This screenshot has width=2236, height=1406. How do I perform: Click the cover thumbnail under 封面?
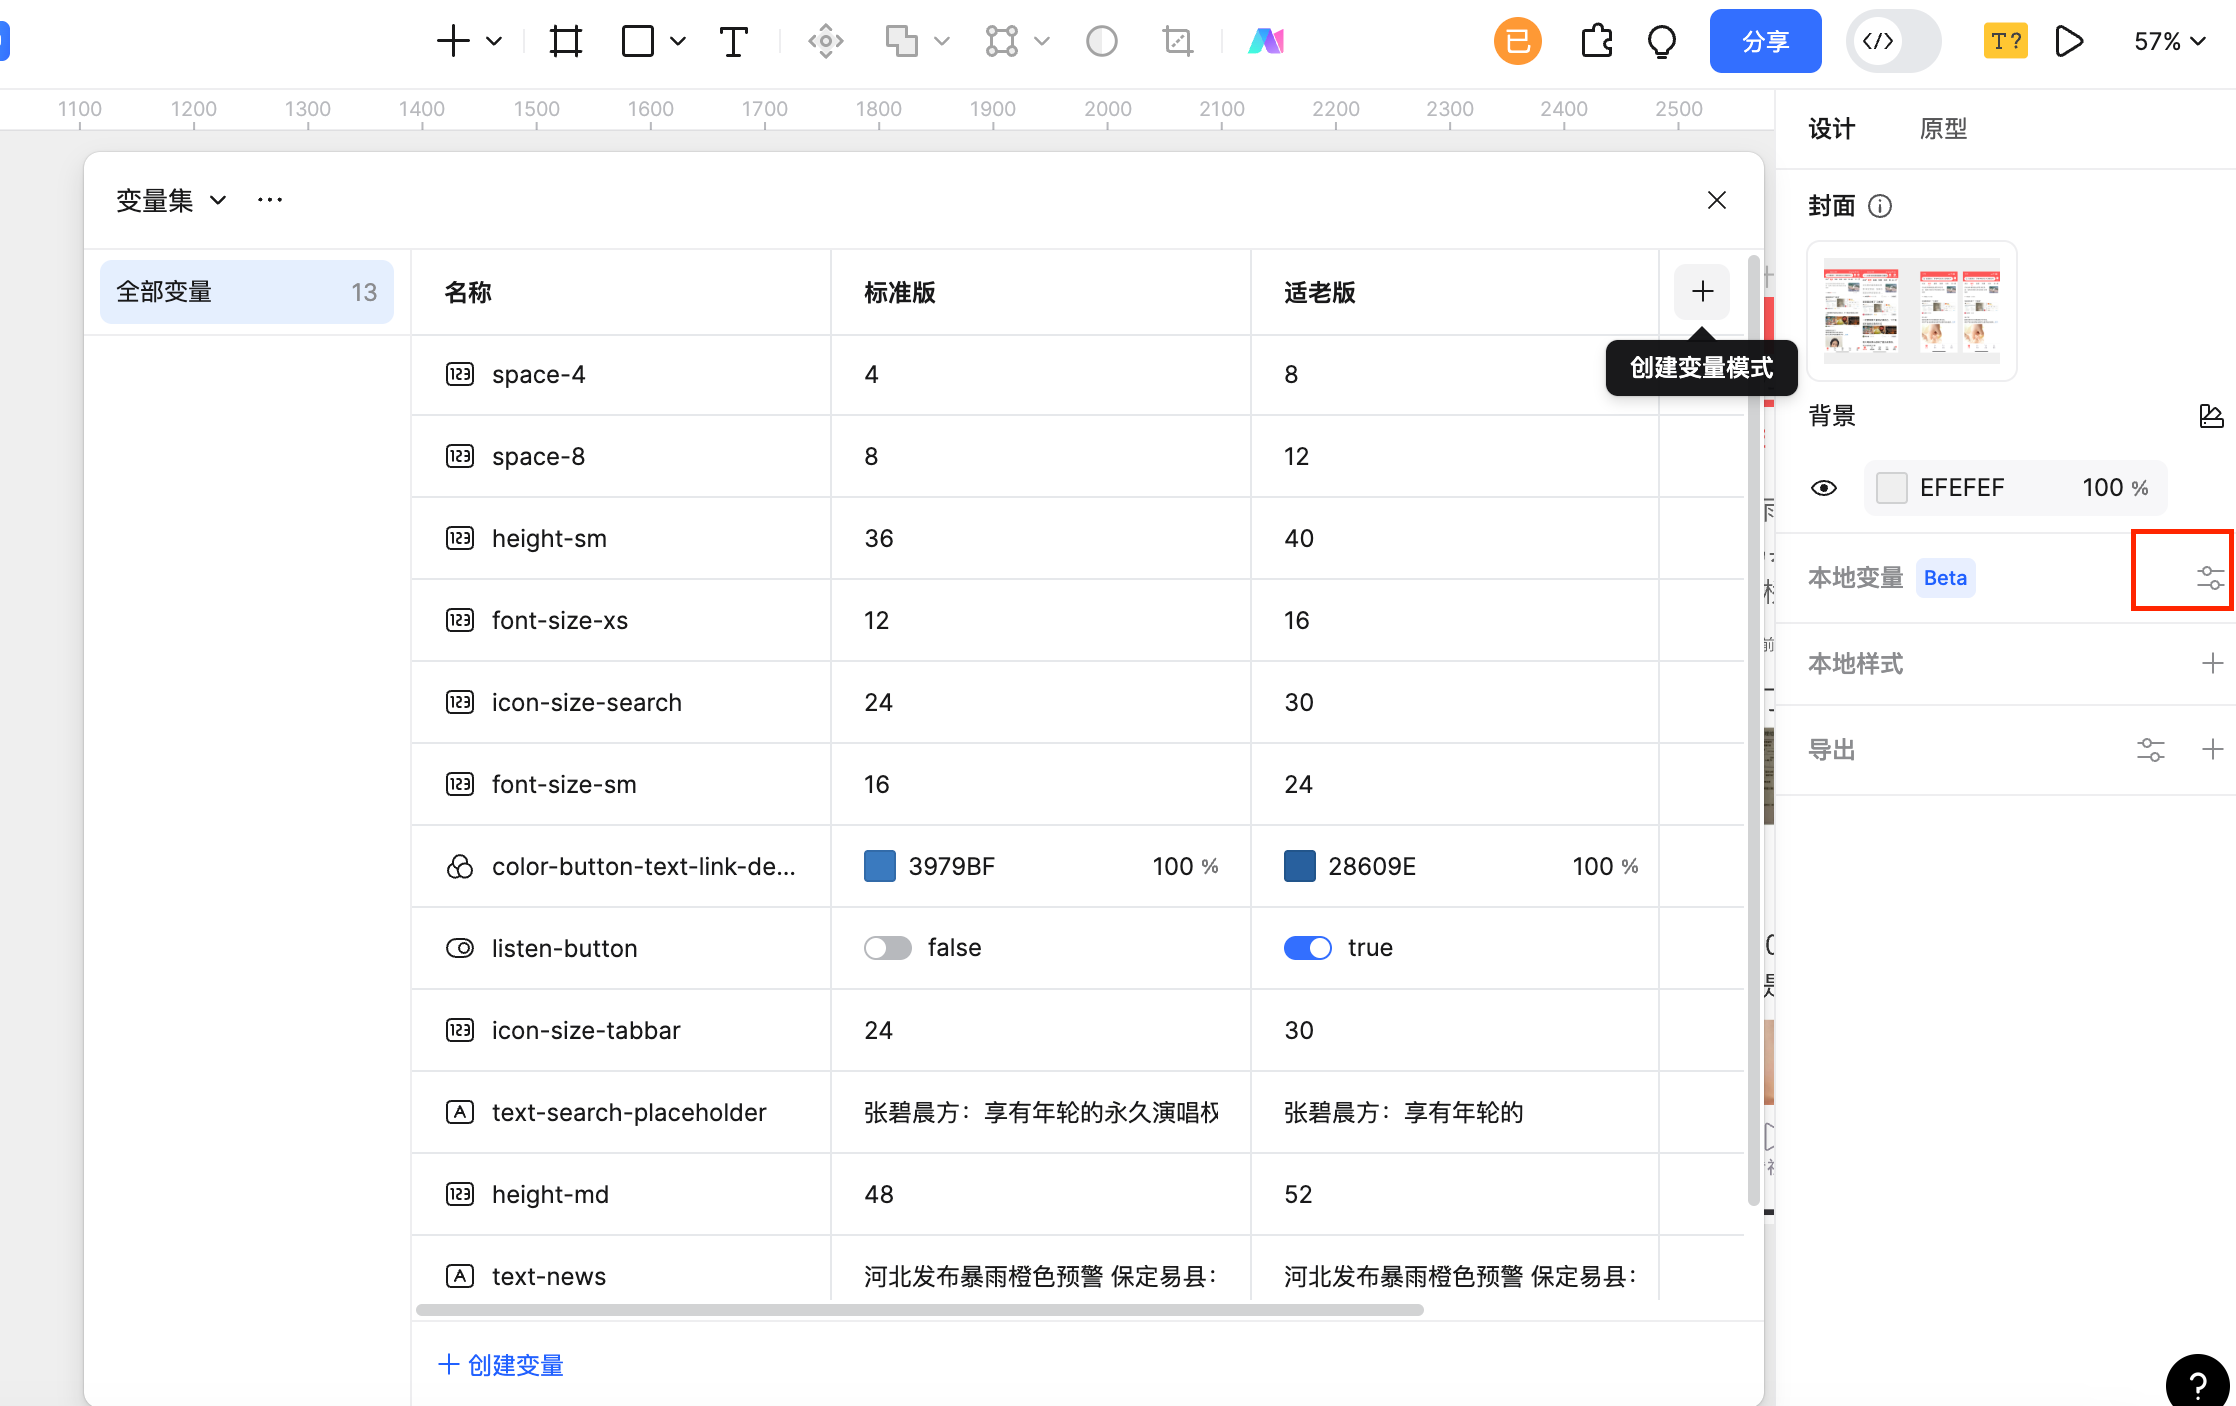point(1912,311)
